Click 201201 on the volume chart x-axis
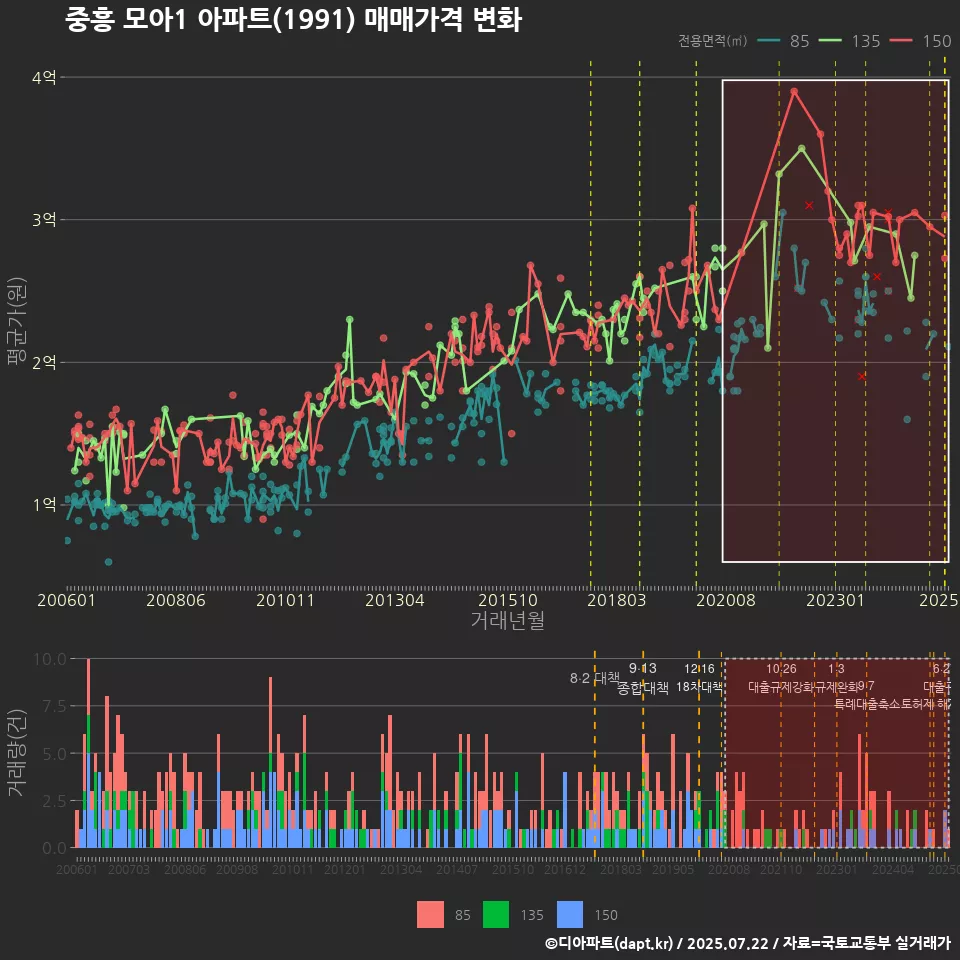 coord(345,869)
